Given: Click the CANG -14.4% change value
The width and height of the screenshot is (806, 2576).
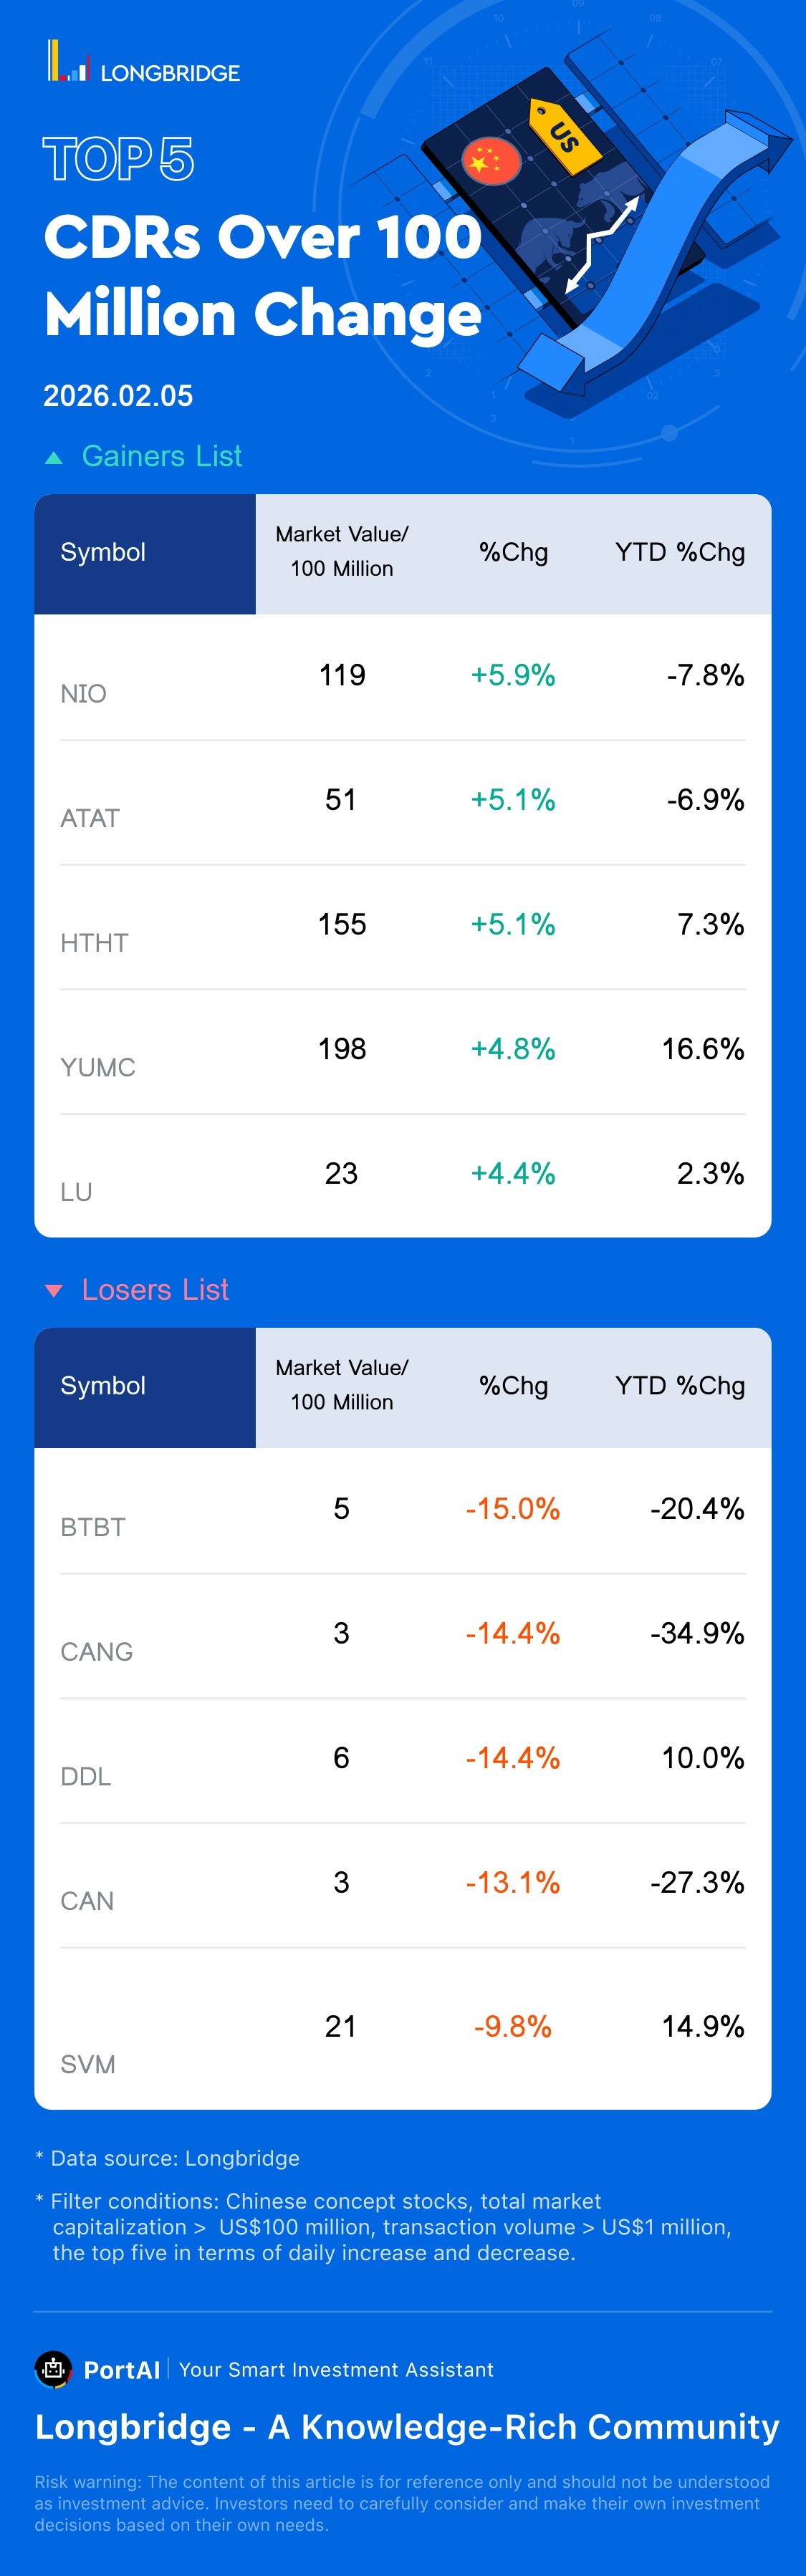Looking at the screenshot, I should (512, 1633).
